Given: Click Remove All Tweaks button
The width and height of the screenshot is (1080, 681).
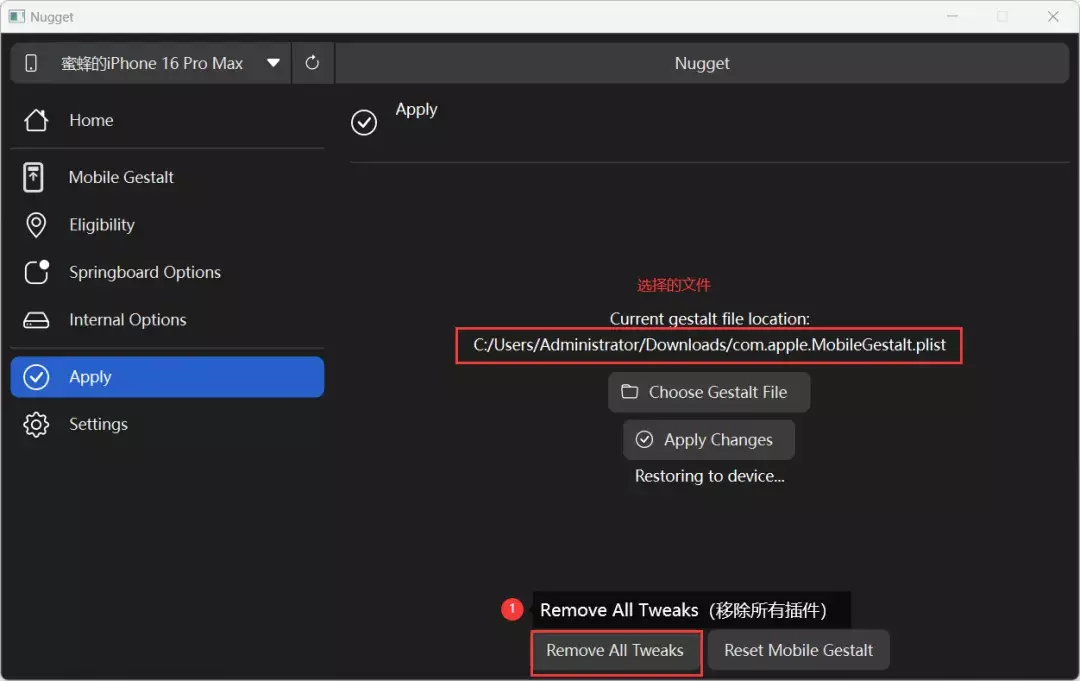Looking at the screenshot, I should pyautogui.click(x=616, y=651).
